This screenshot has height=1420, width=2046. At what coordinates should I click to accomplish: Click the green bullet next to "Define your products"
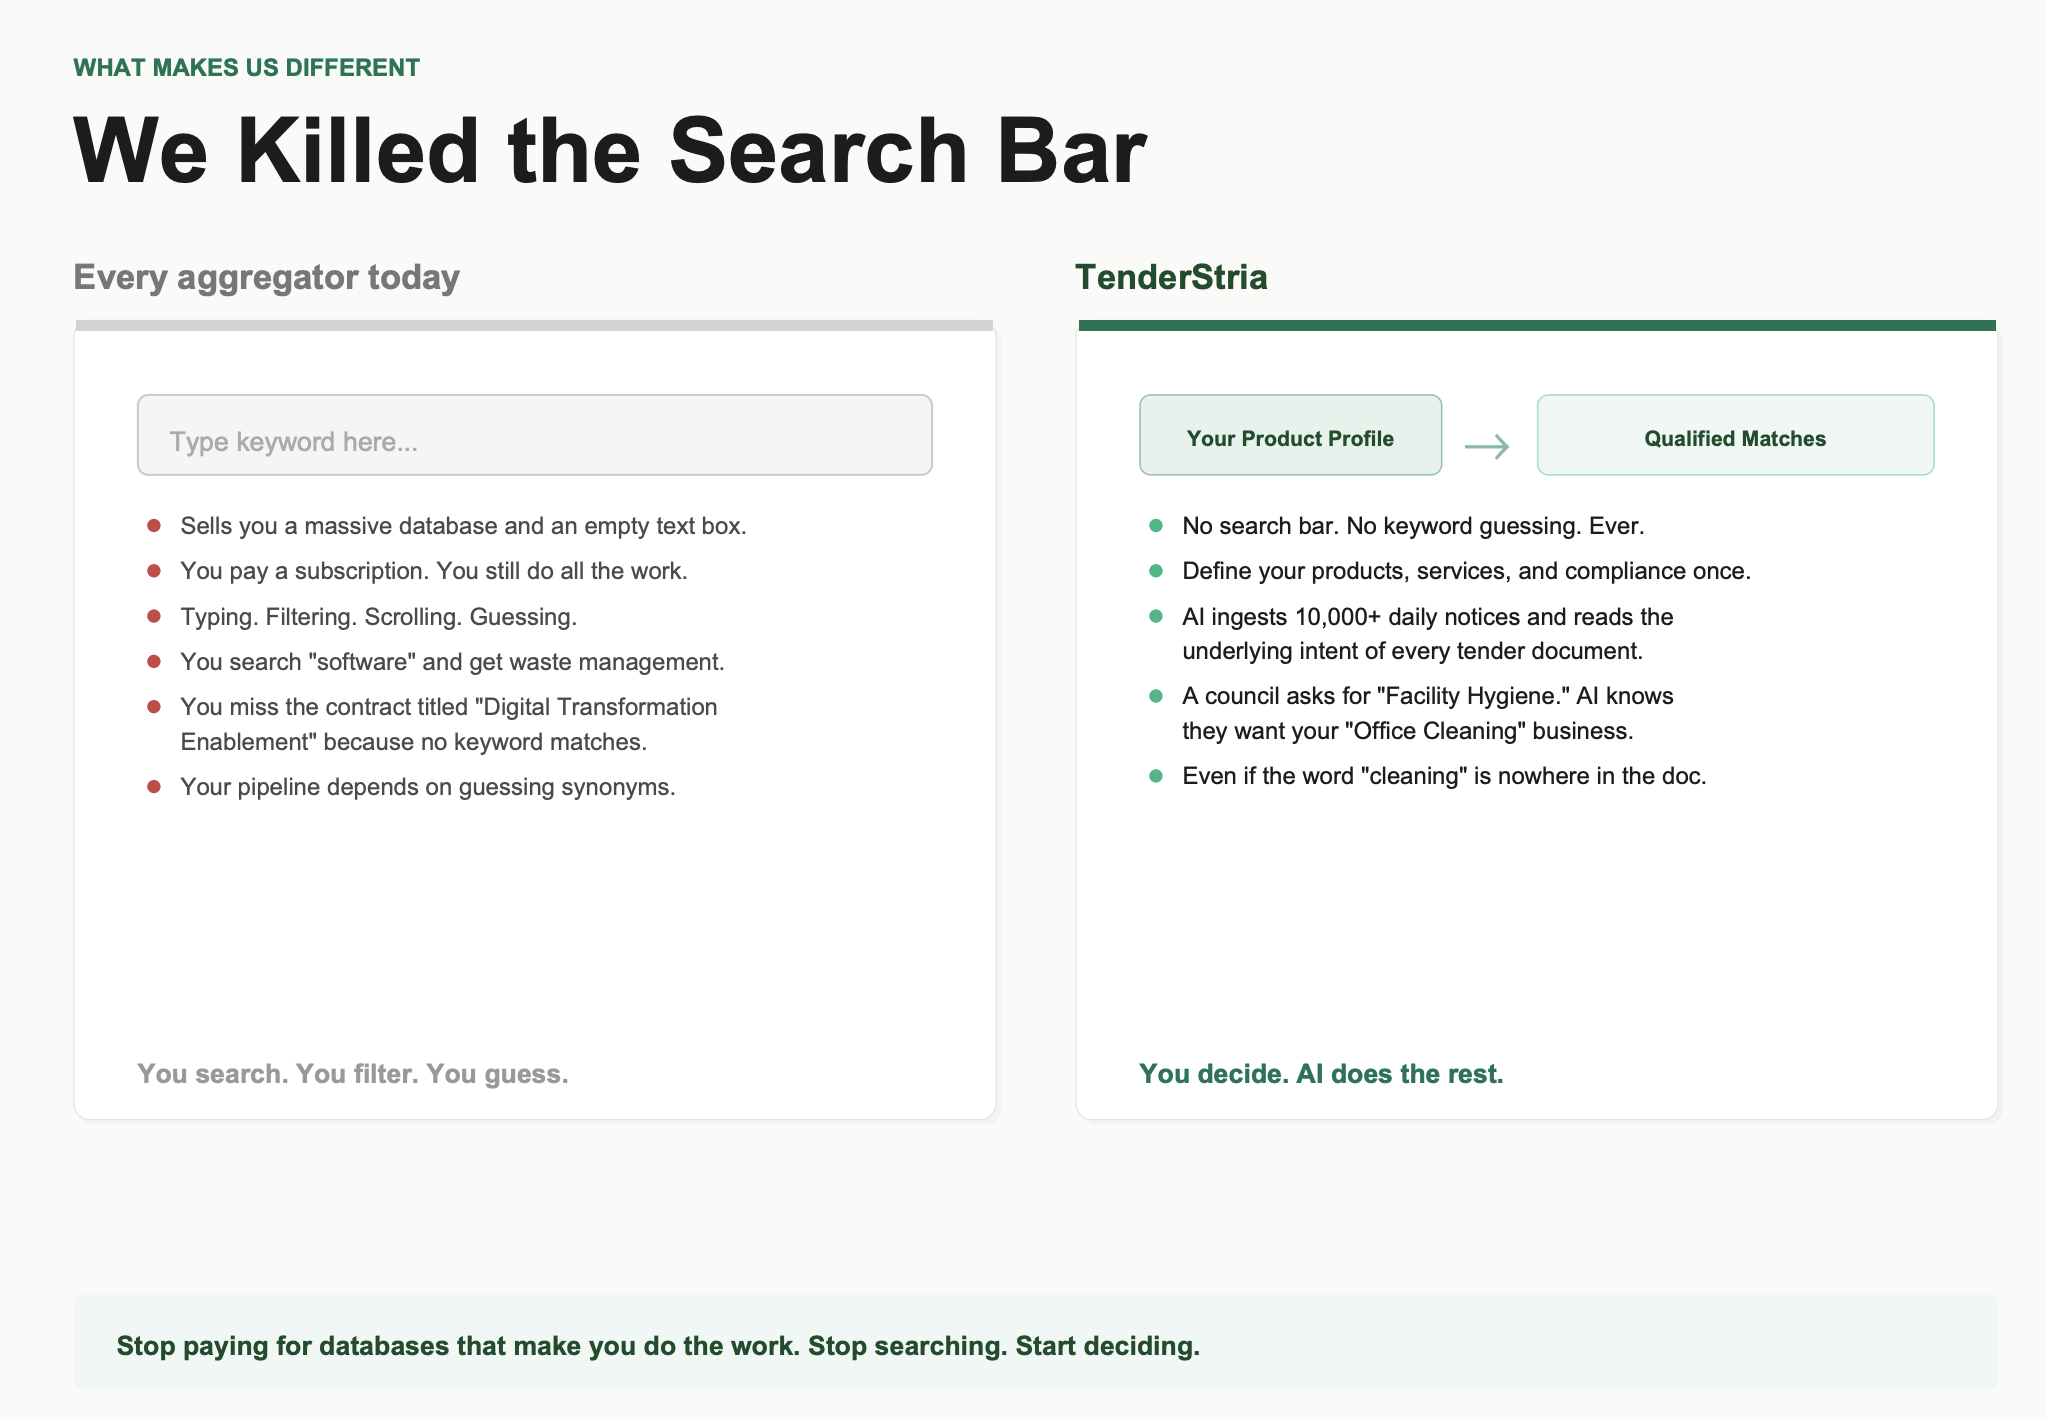coord(1156,571)
